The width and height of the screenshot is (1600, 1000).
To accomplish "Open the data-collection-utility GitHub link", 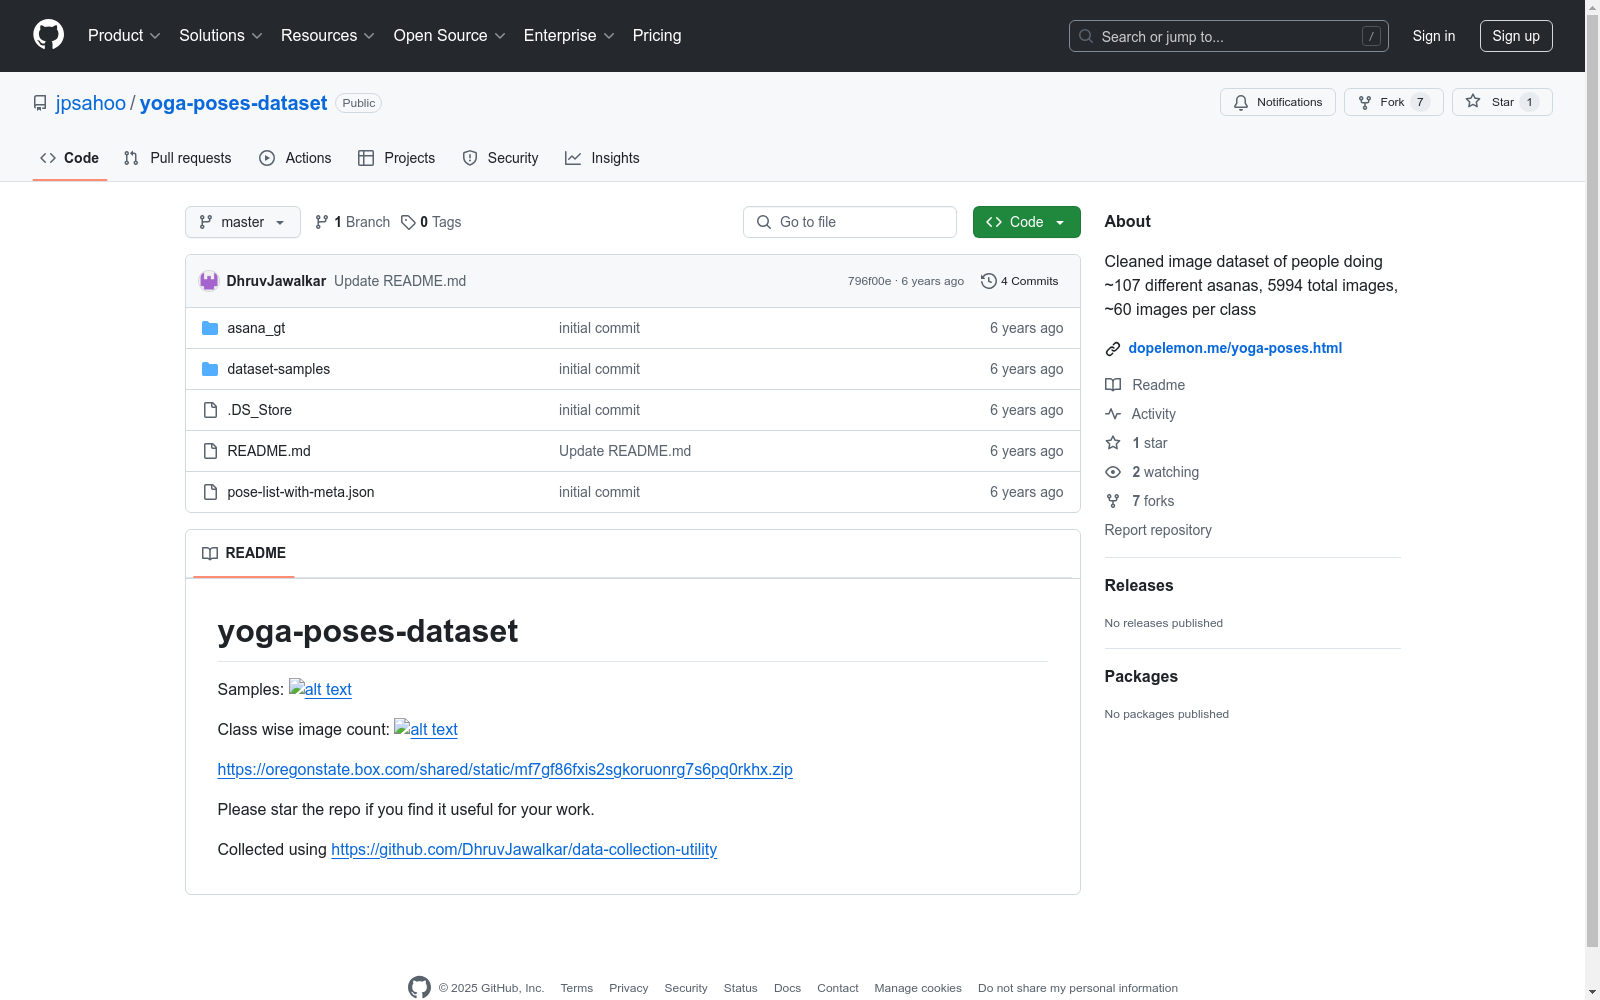I will click(x=524, y=849).
